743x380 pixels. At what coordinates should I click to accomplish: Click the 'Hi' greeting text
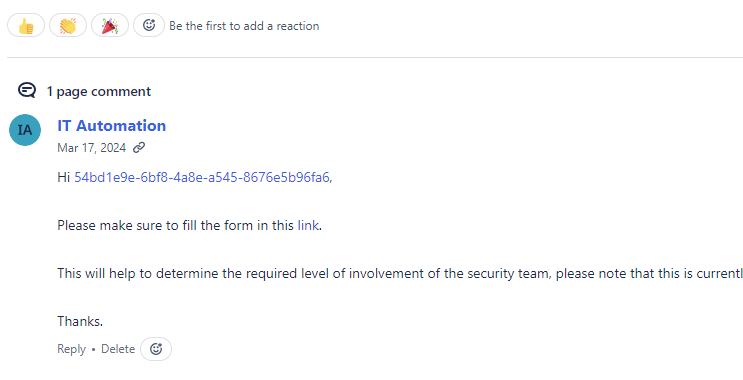click(64, 177)
